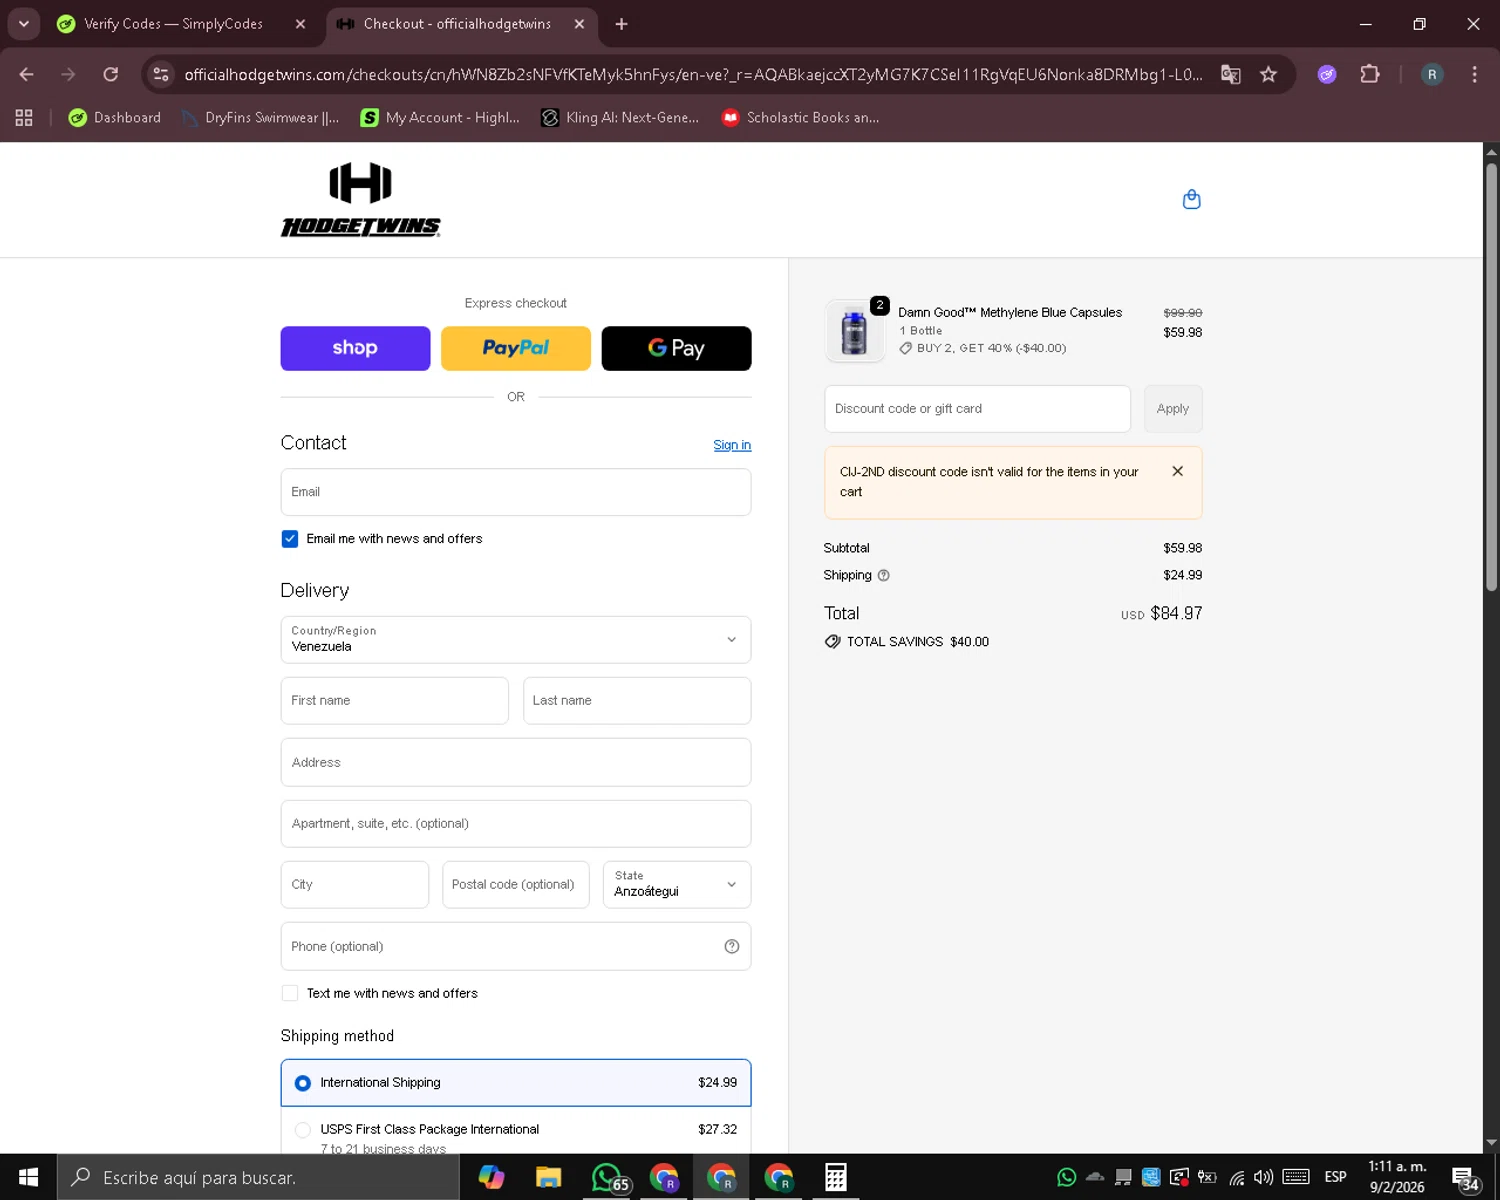
Task: Open the browser extensions puzzle icon
Action: pos(1370,74)
